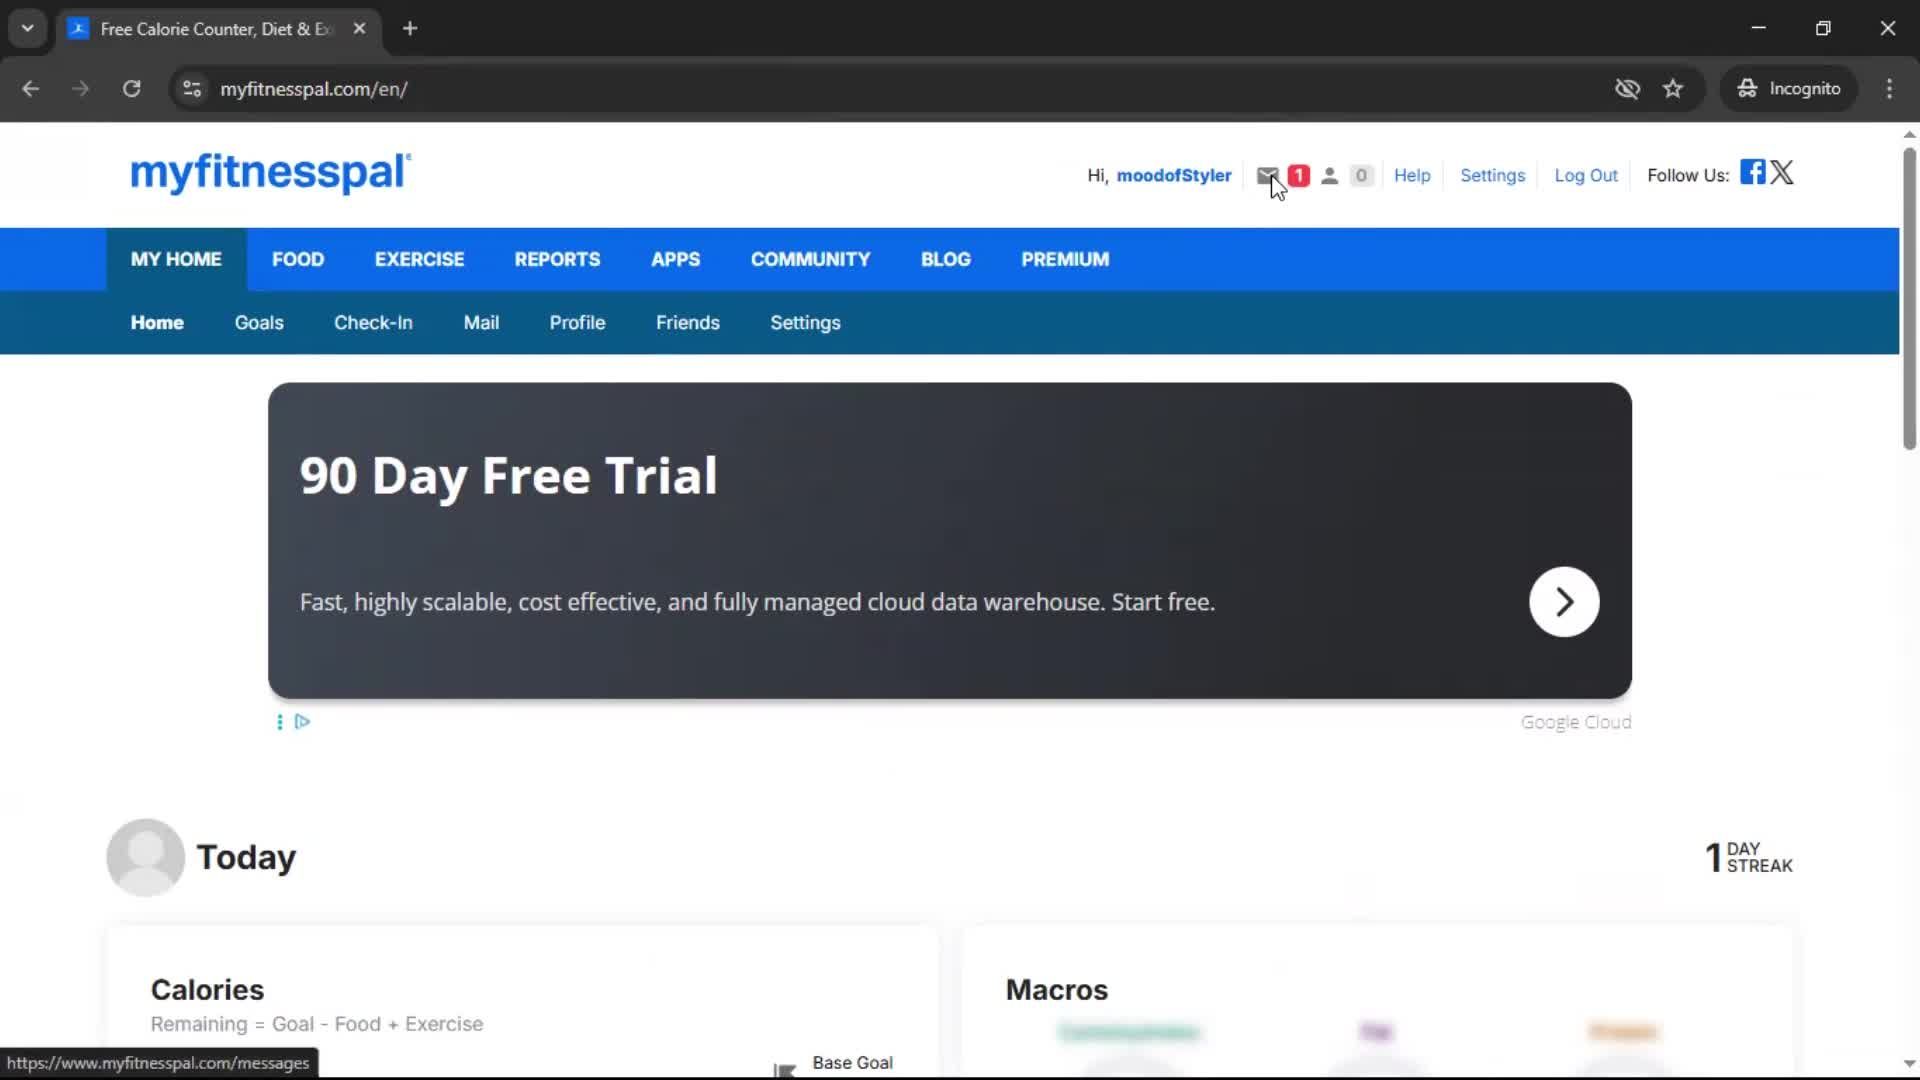The height and width of the screenshot is (1080, 1920).
Task: Open the APPS main tab
Action: click(x=675, y=259)
